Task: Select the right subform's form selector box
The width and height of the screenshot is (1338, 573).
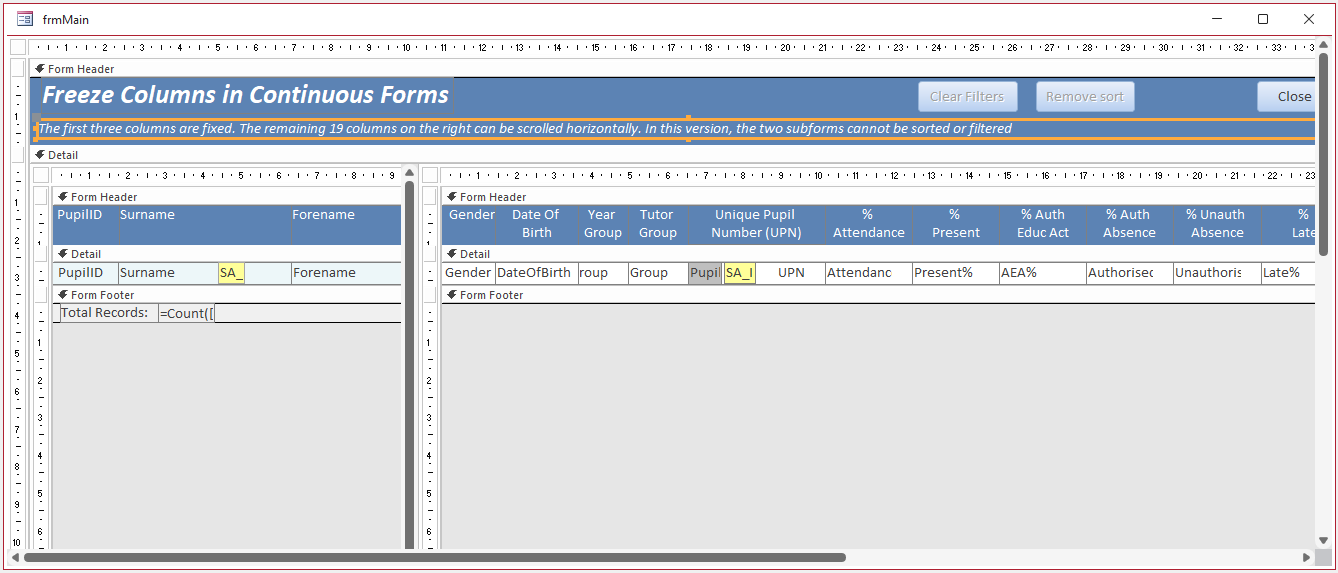Action: (430, 175)
